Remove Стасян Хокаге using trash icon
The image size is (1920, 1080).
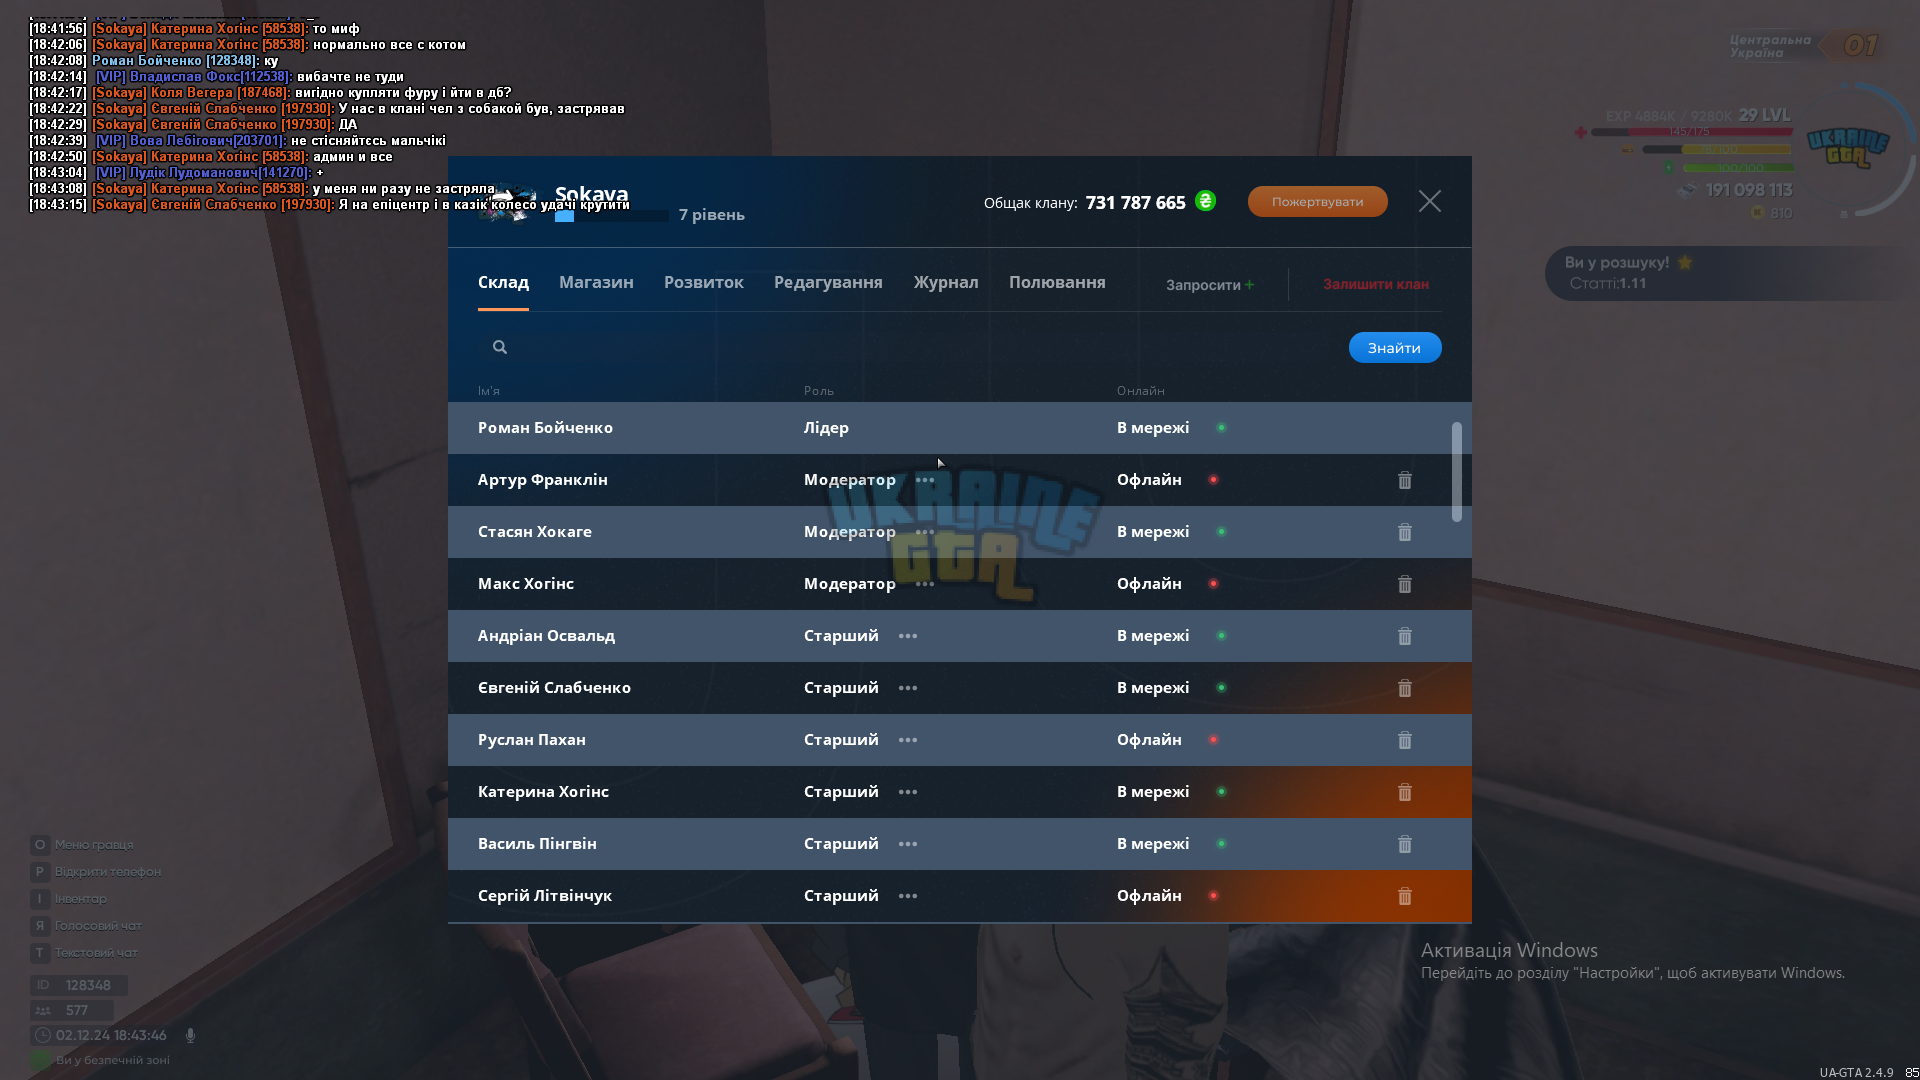coord(1404,532)
